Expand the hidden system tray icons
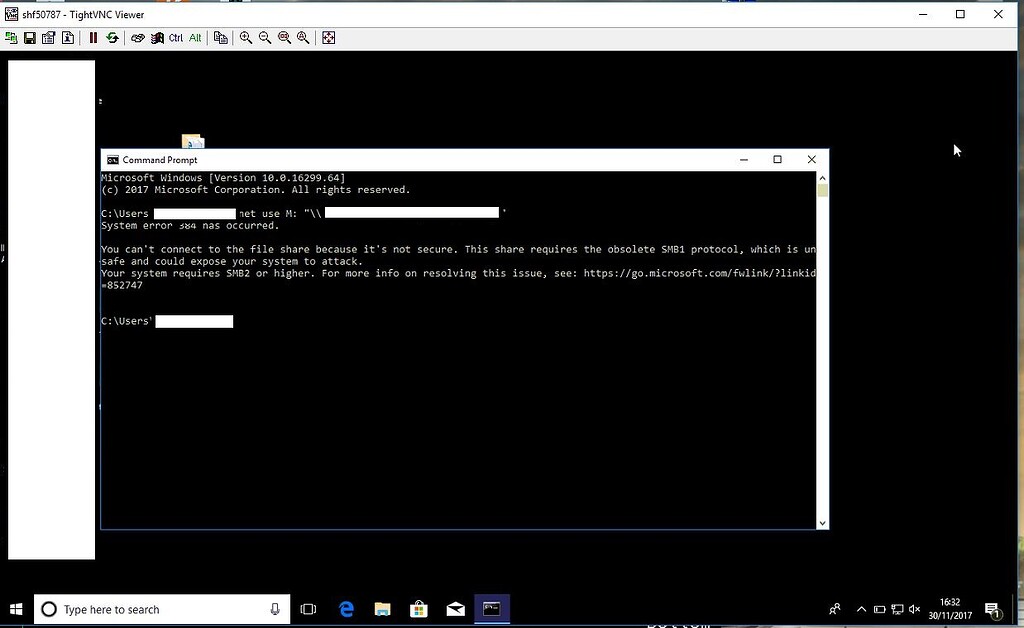This screenshot has width=1024, height=628. 861,609
